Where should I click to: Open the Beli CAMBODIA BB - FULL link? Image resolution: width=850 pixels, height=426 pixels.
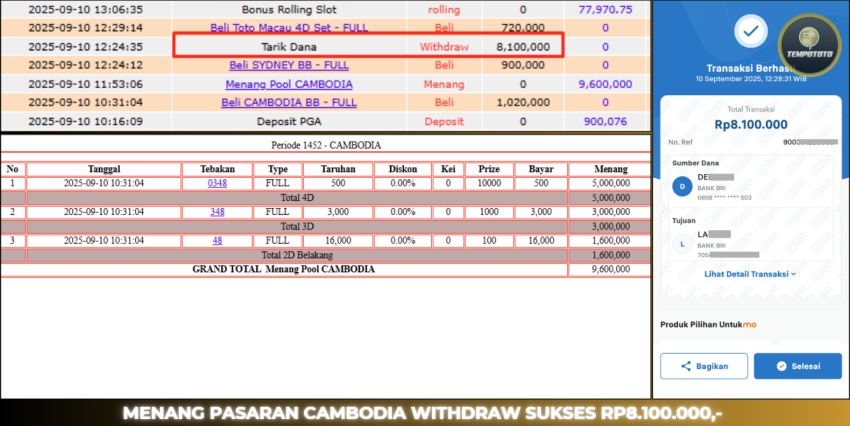pyautogui.click(x=289, y=102)
